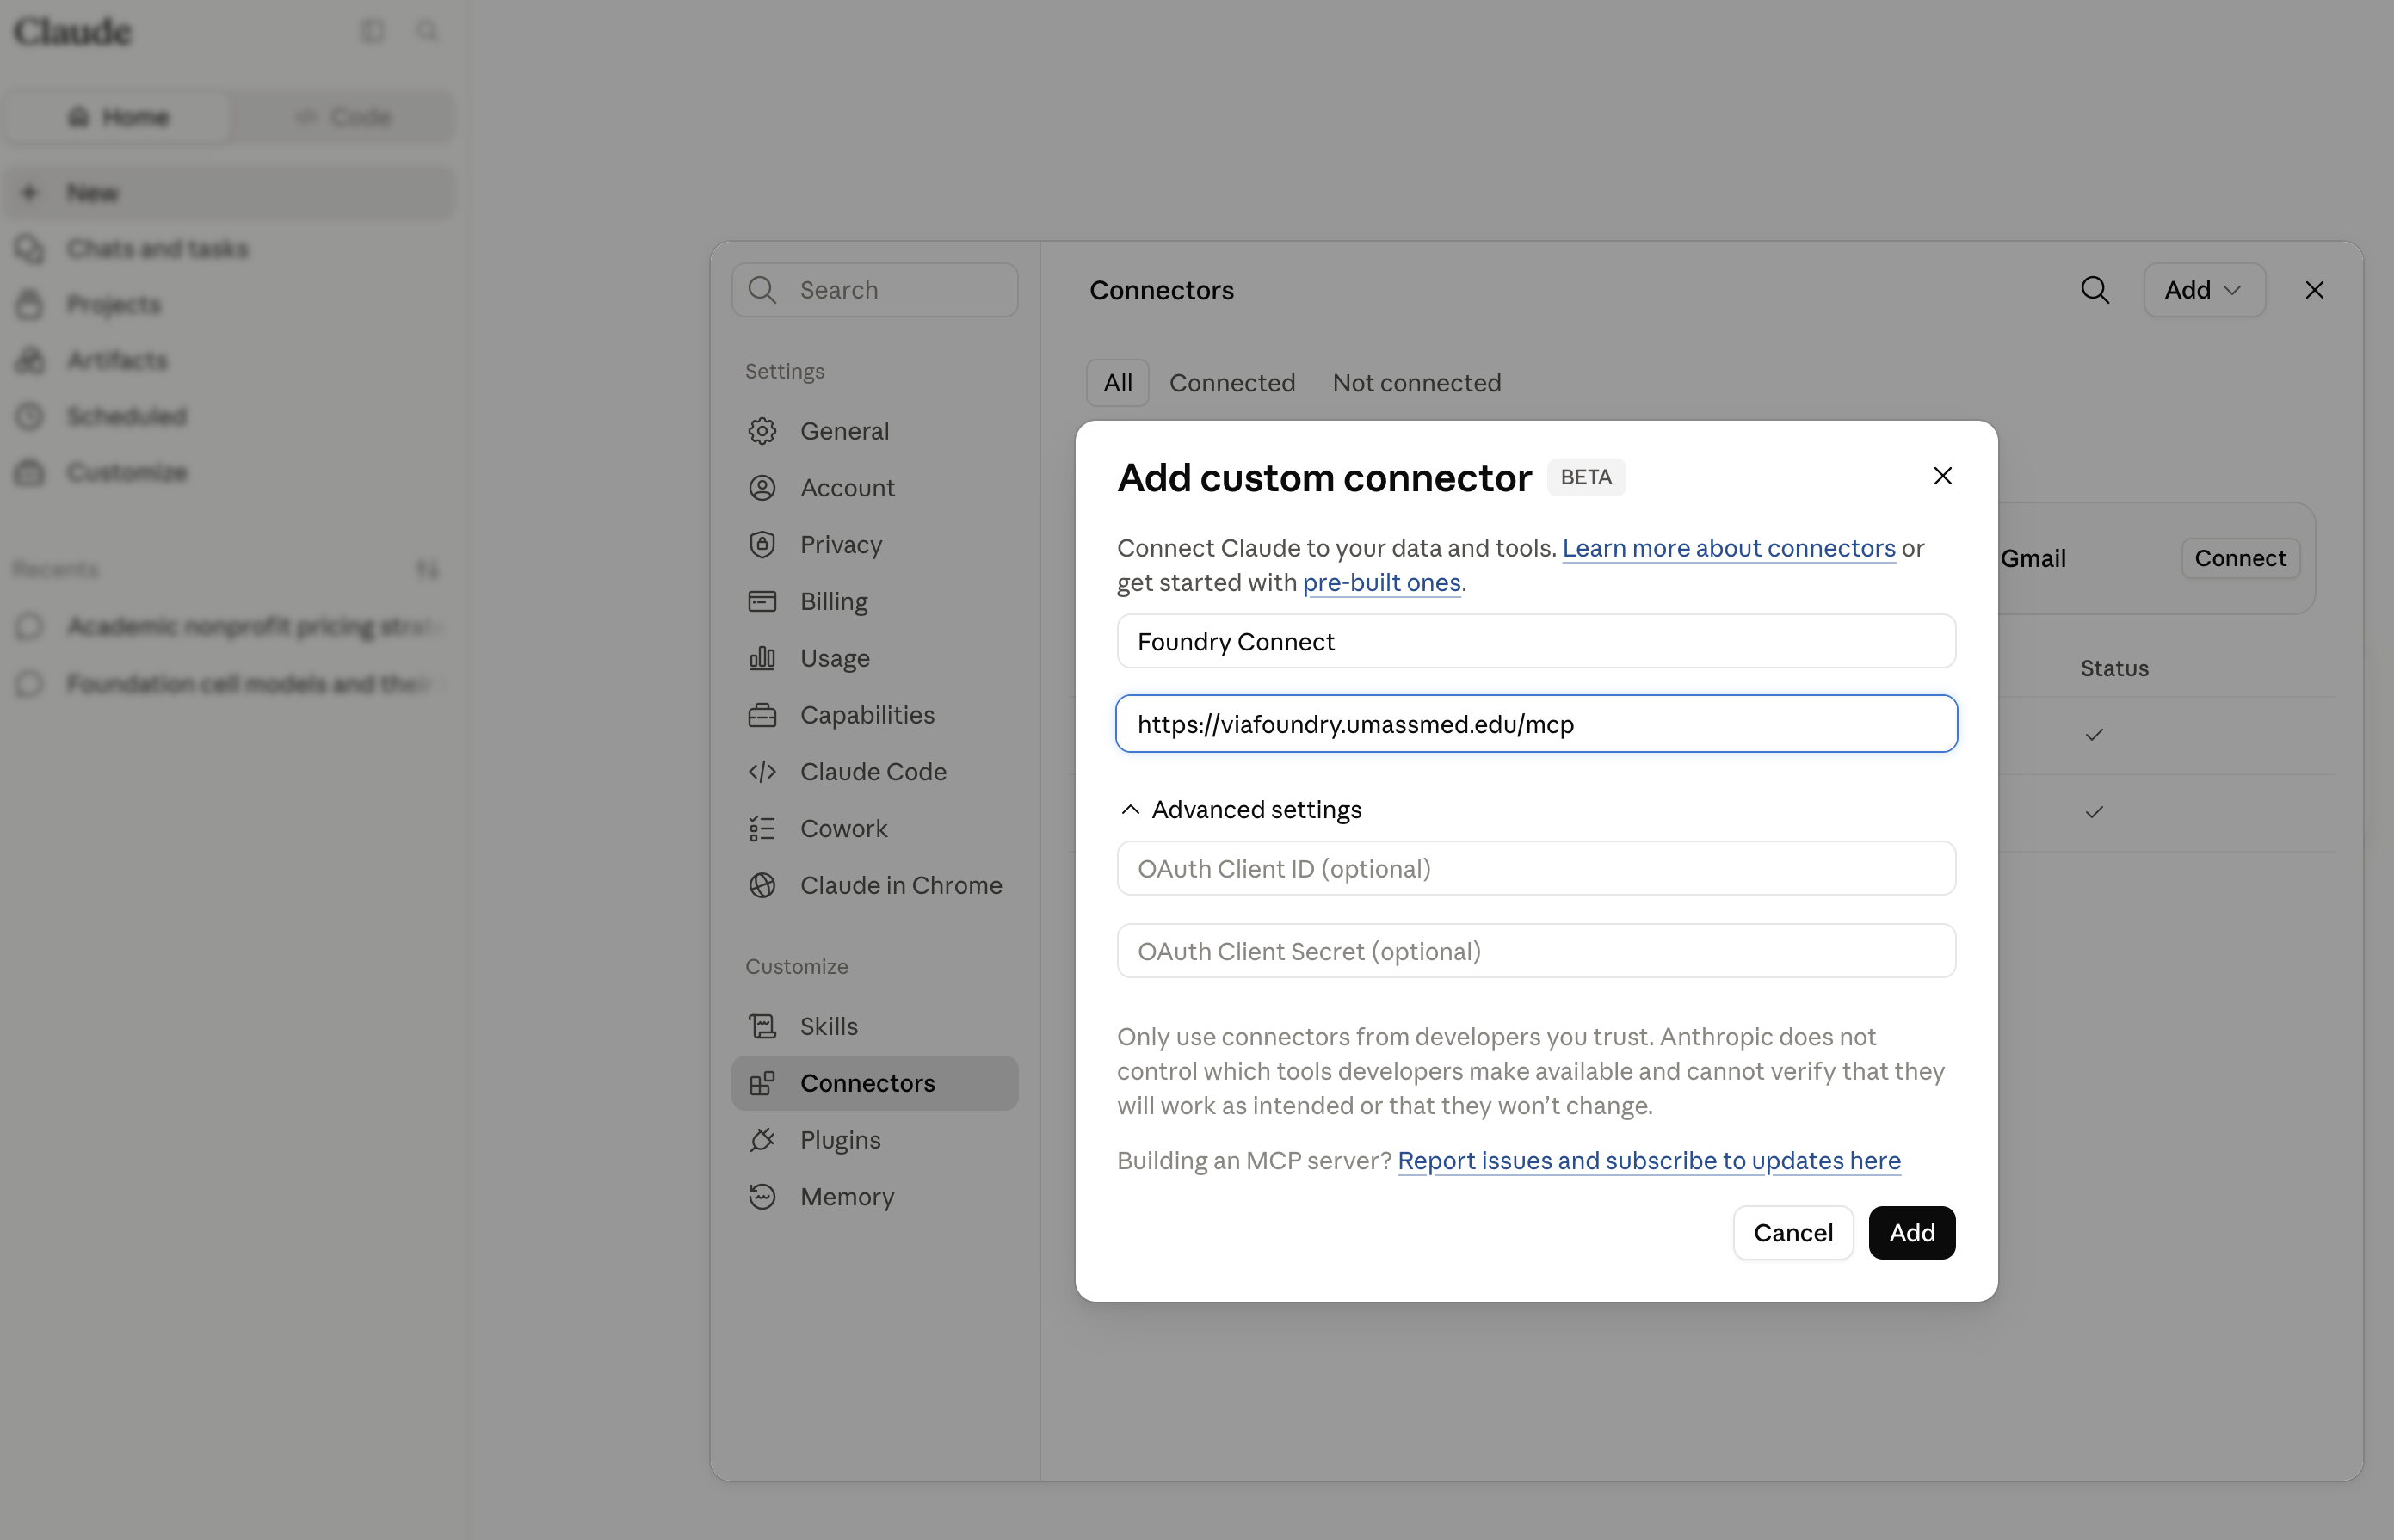Viewport: 2394px width, 1540px height.
Task: Open the Add dropdown in Connectors header
Action: [x=2204, y=290]
